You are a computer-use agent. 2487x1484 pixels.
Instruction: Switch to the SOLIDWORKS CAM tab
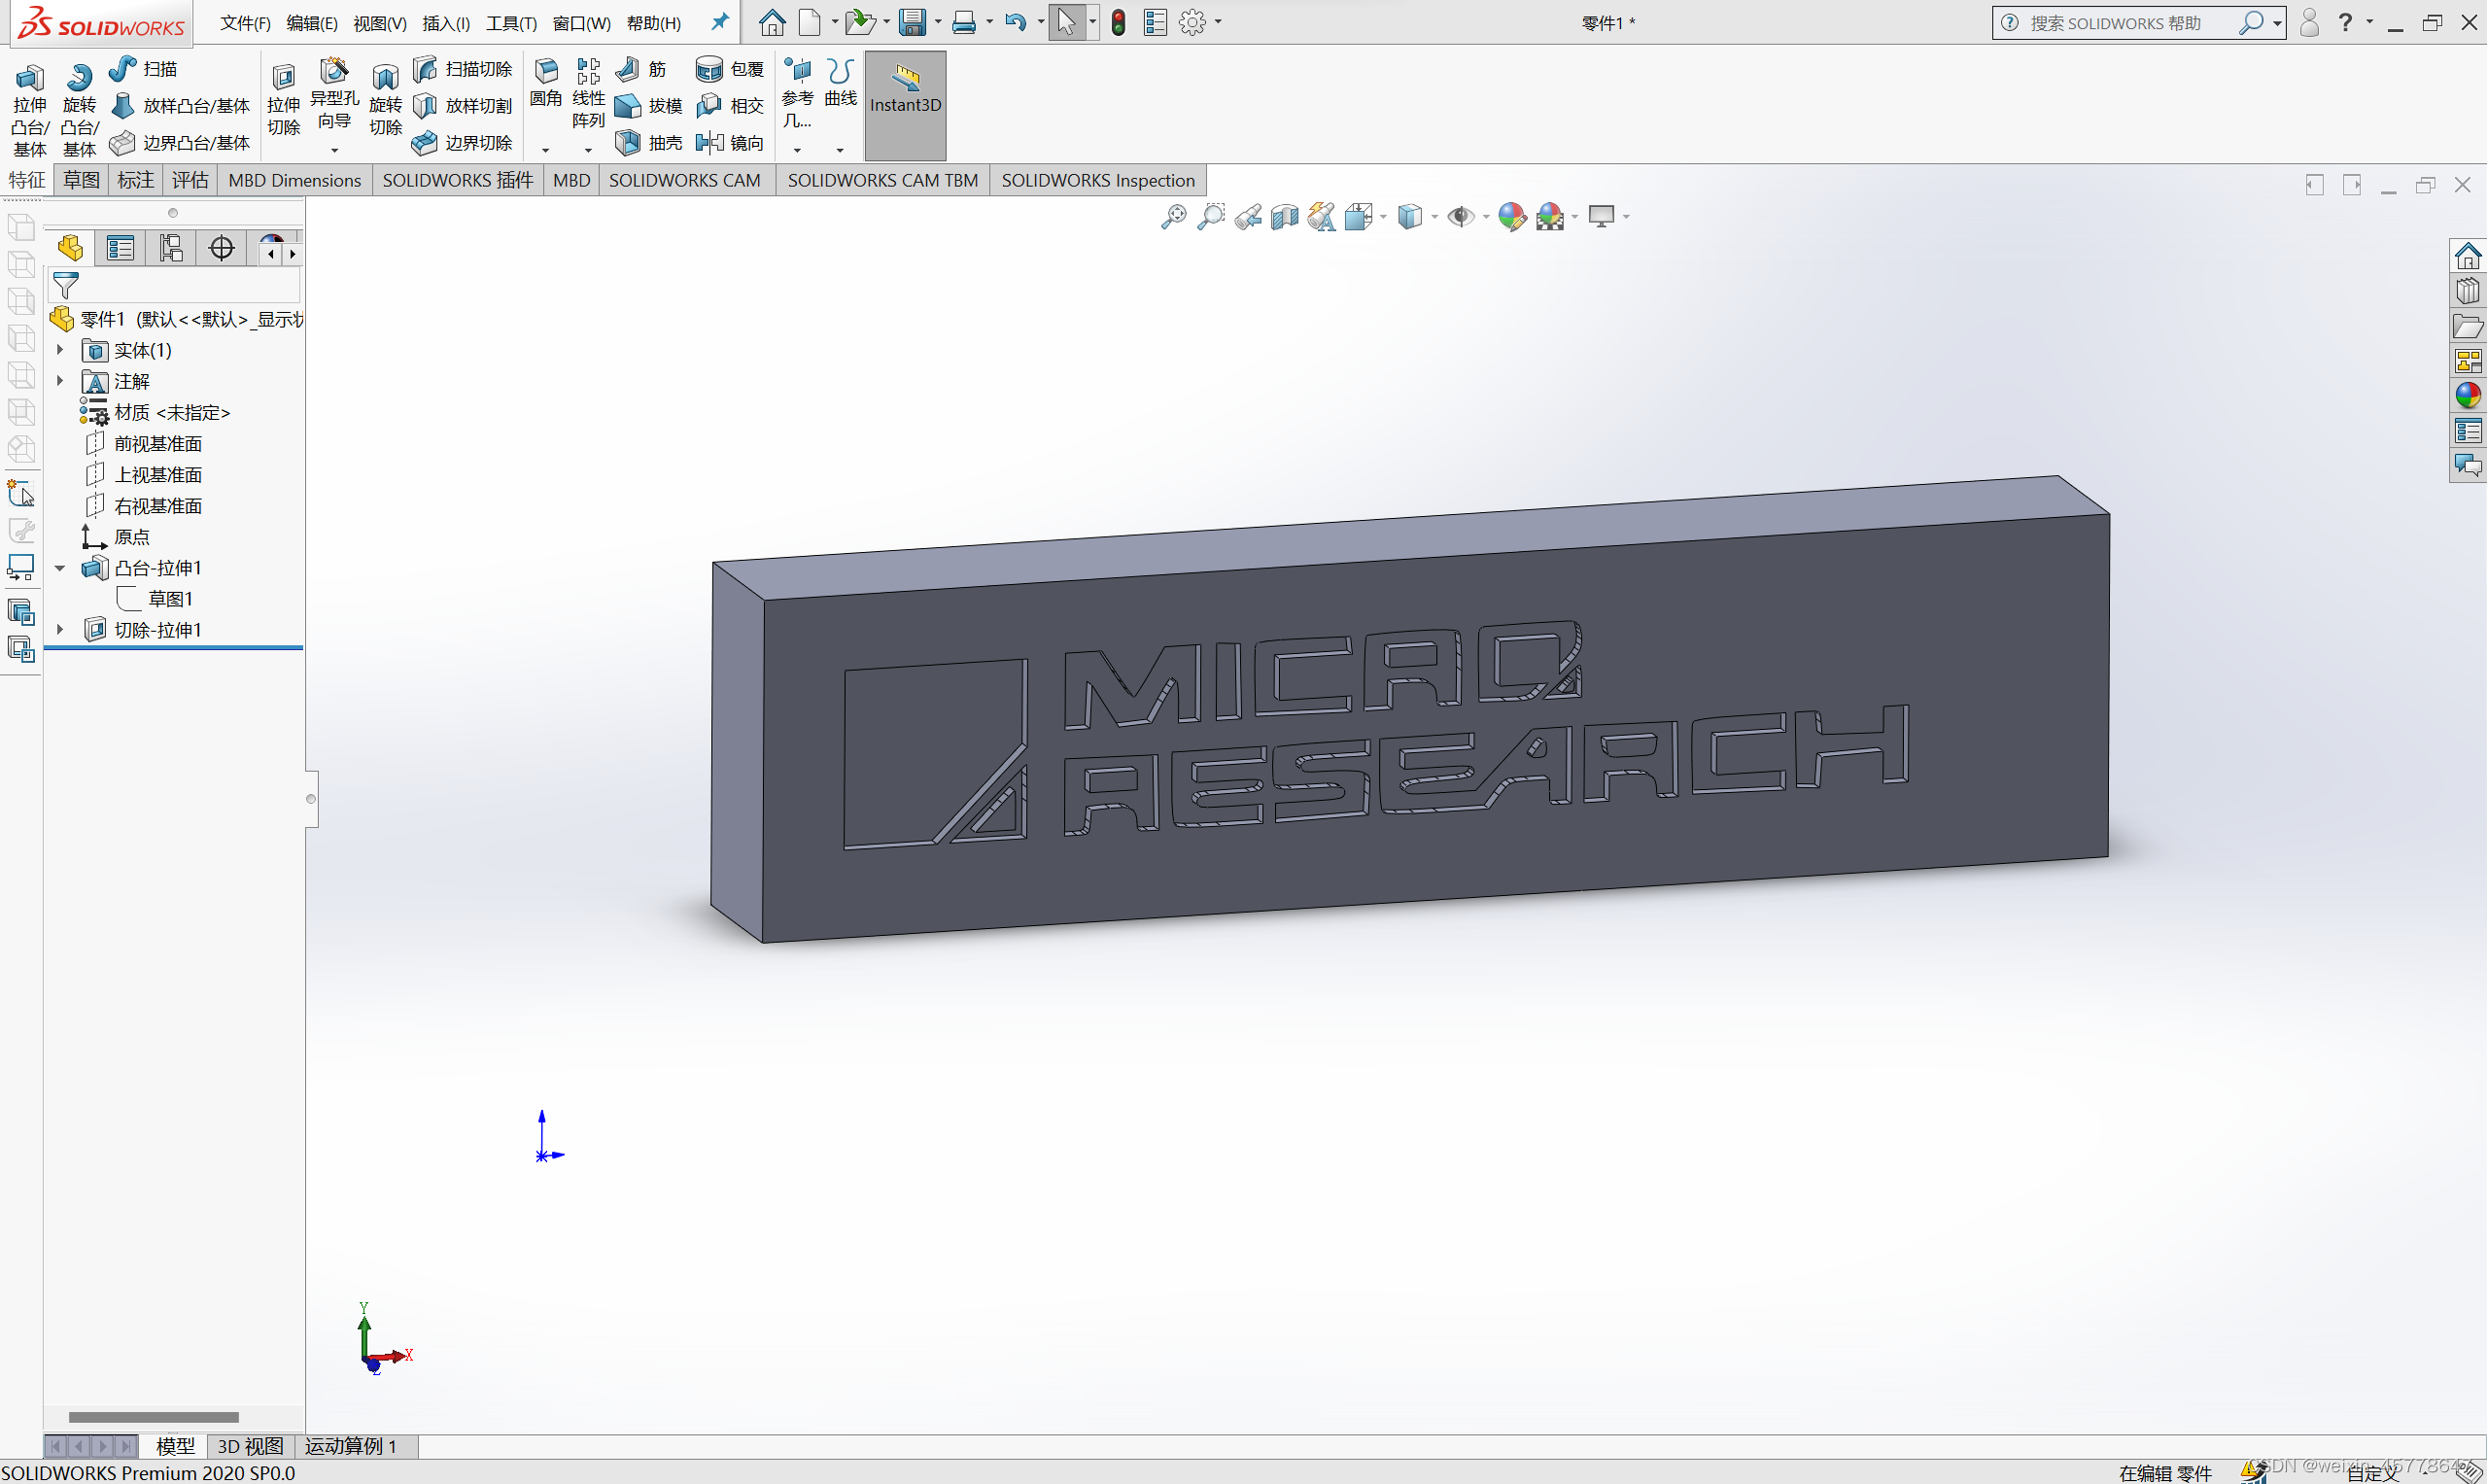pyautogui.click(x=685, y=180)
